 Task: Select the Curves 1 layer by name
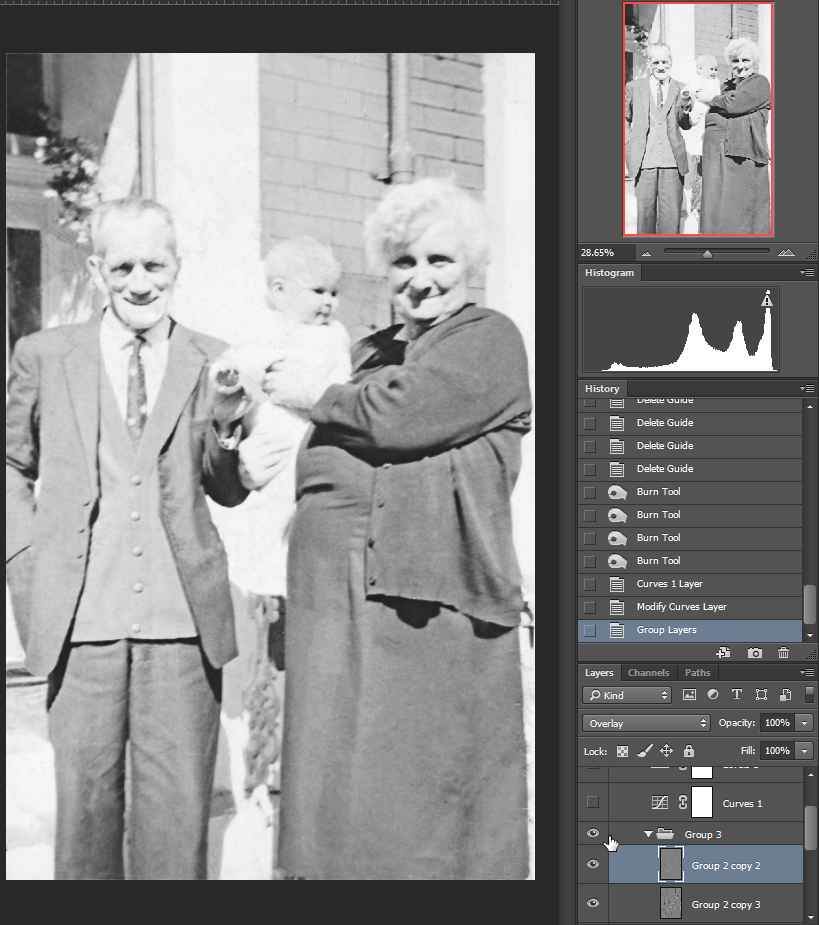(742, 803)
